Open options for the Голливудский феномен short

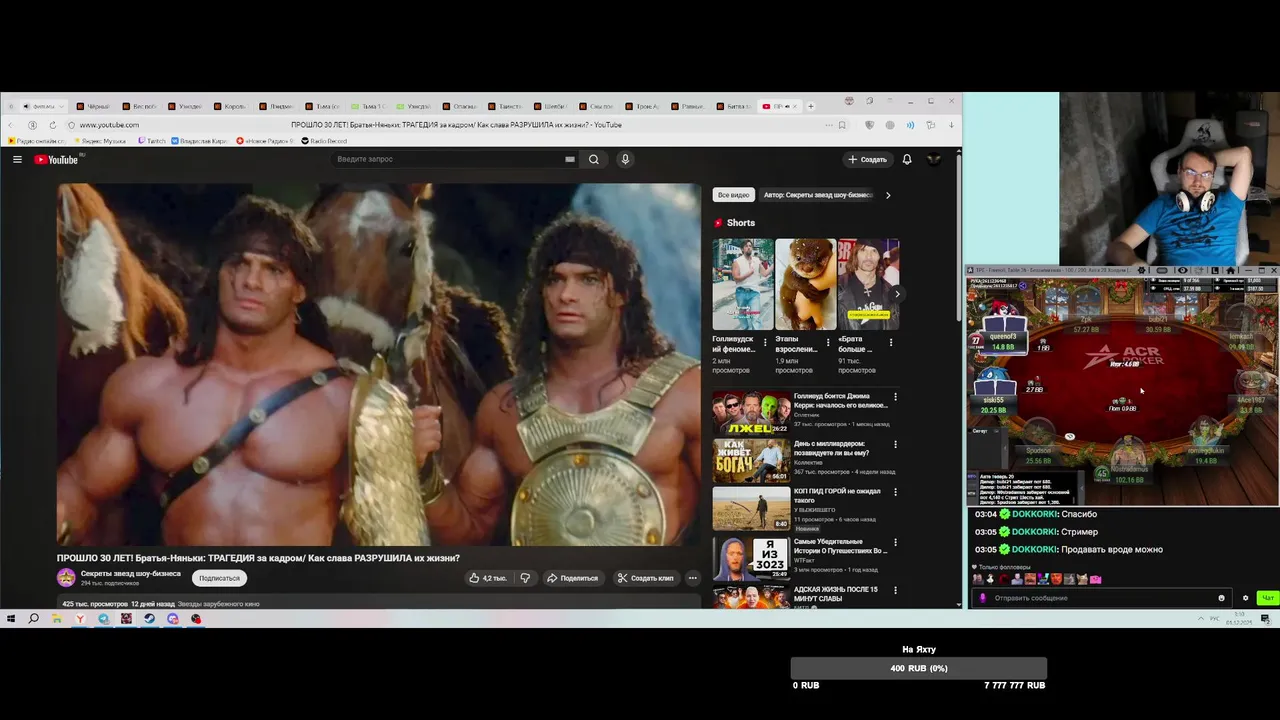pos(765,342)
